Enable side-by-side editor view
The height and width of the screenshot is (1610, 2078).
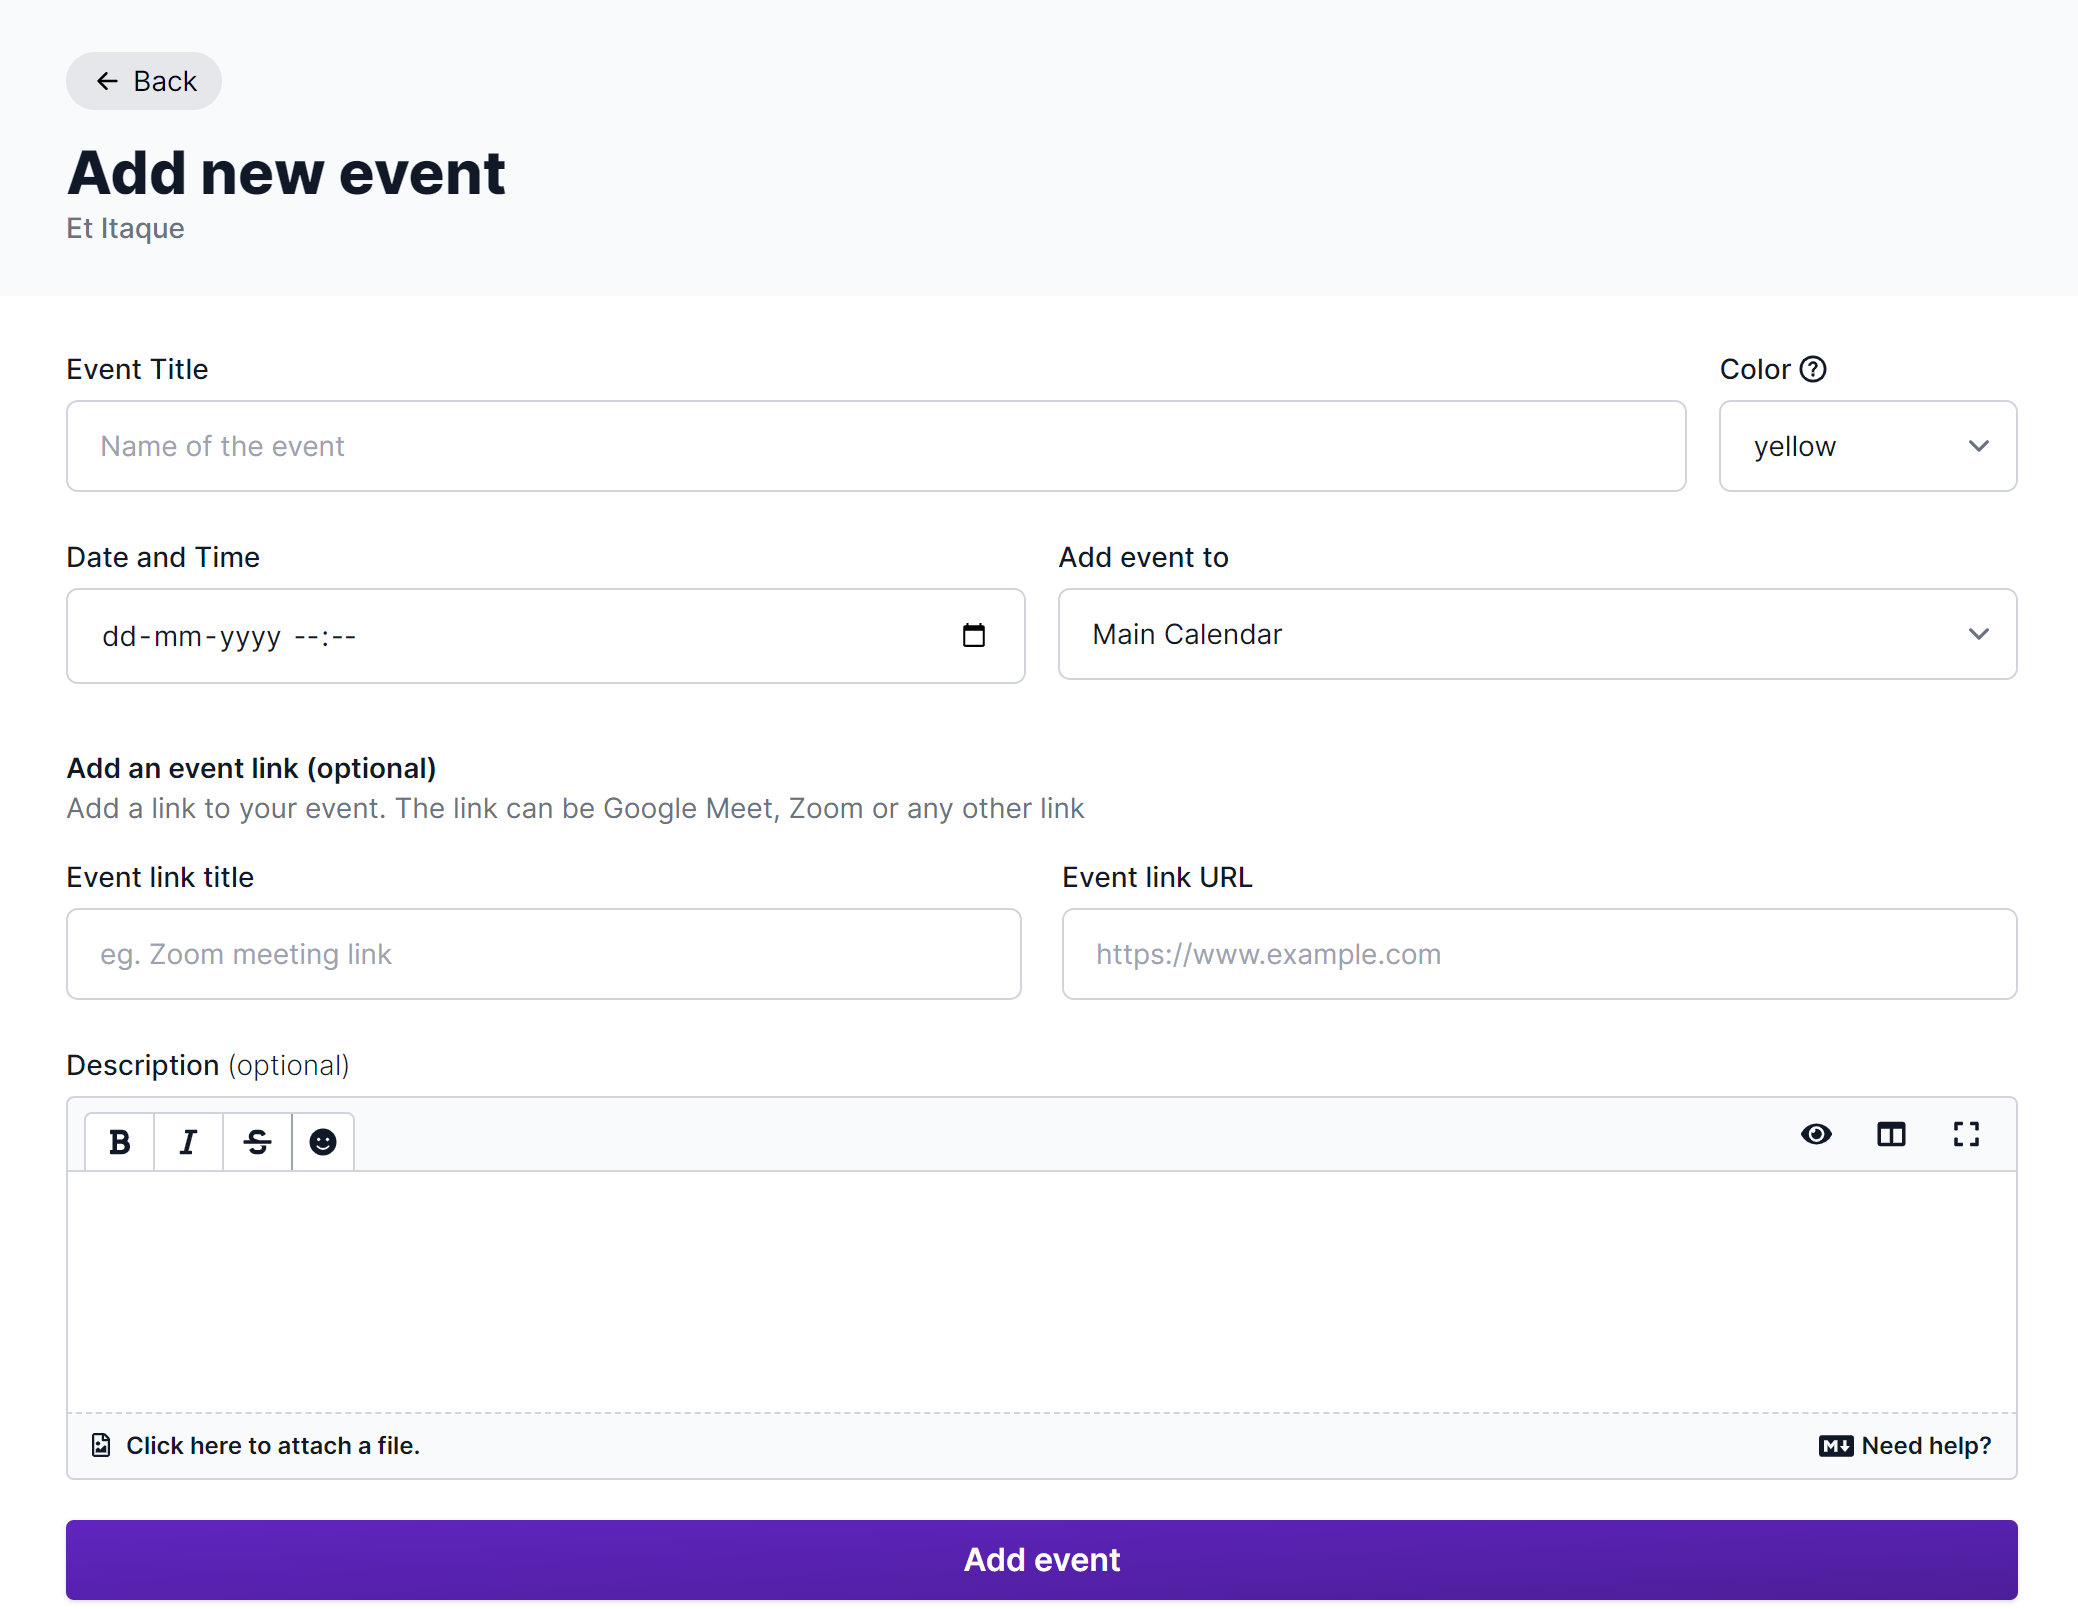(1891, 1134)
